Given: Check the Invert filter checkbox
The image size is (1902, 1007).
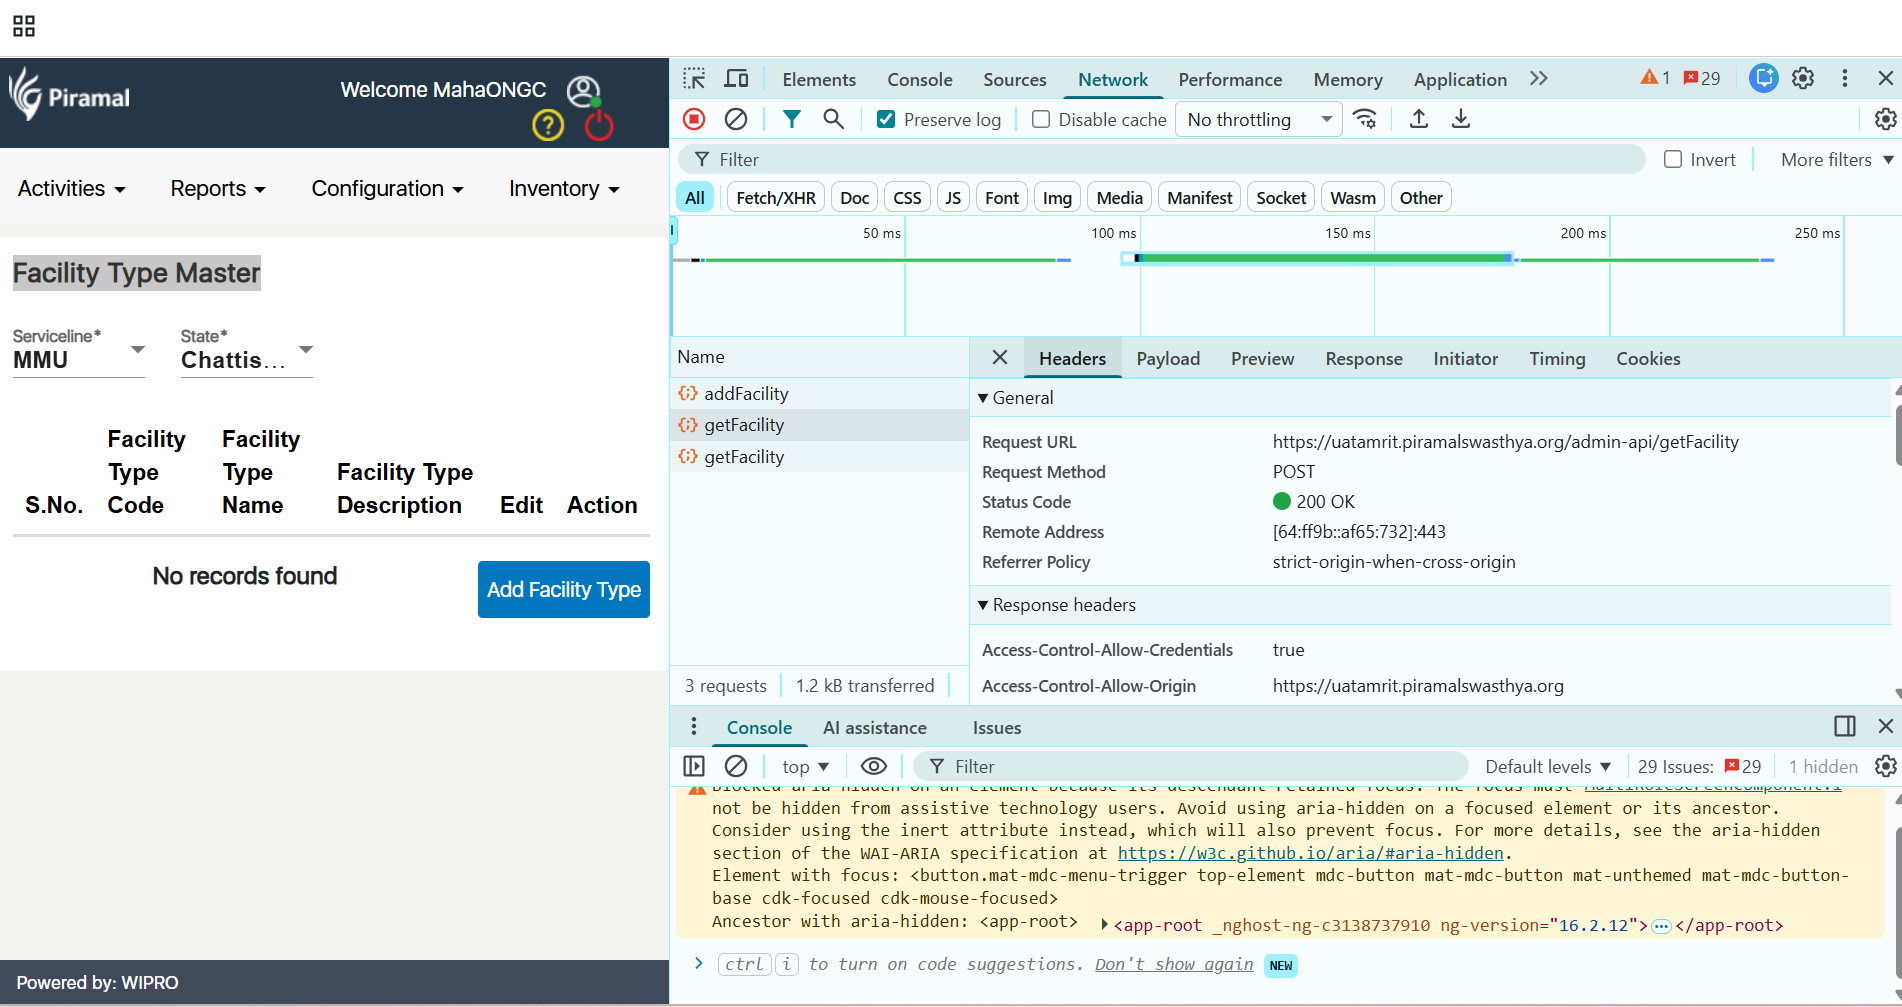Looking at the screenshot, I should tap(1673, 159).
